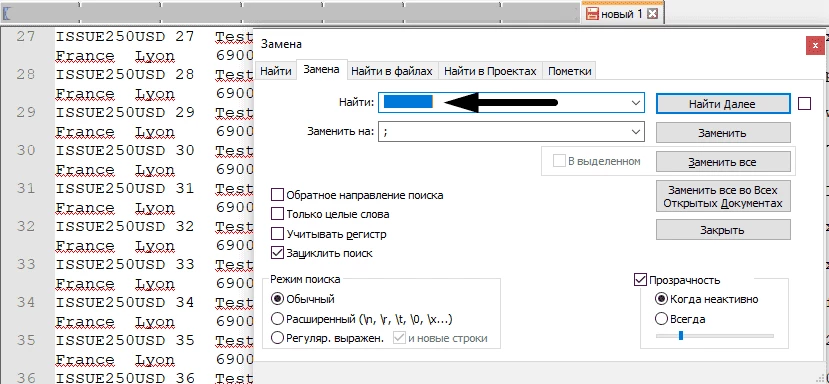
Task: Open the Найти в Проектах tab
Action: [x=490, y=71]
